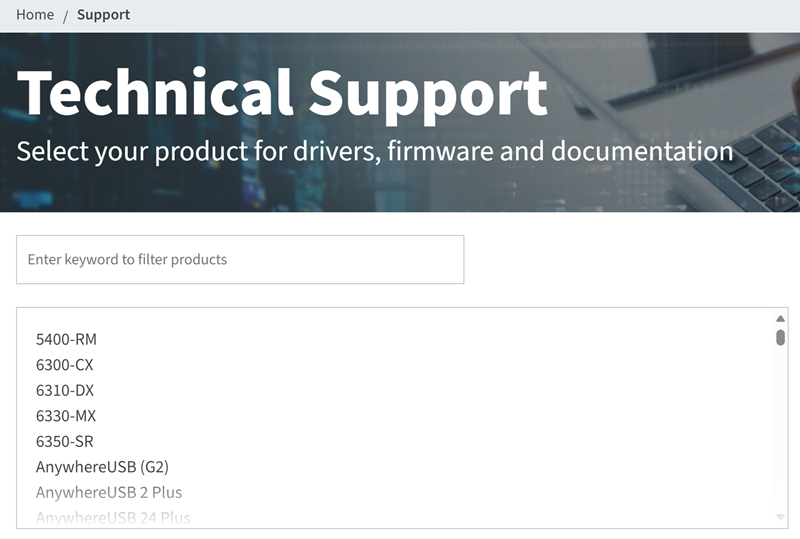Image resolution: width=800 pixels, height=539 pixels.
Task: Click the product list scrollbar thumb
Action: tap(780, 337)
